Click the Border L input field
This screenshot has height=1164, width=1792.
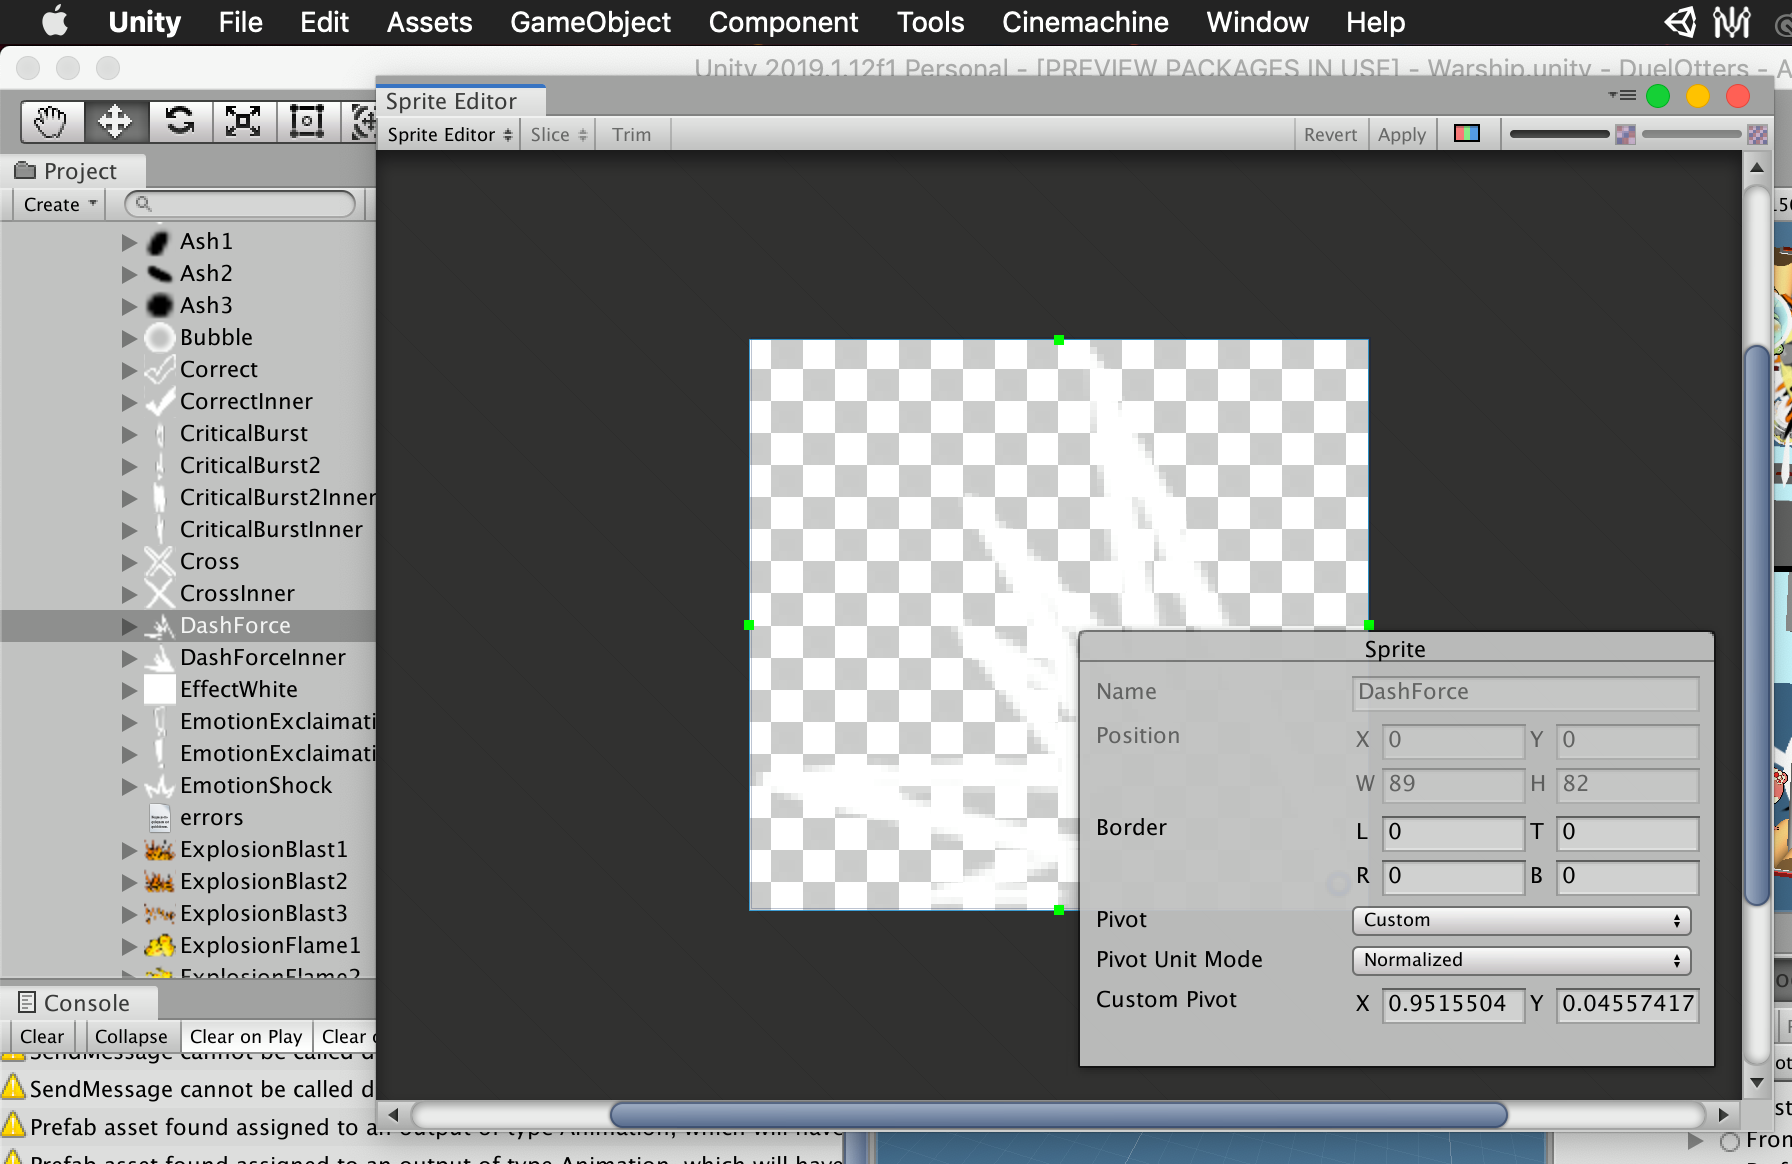[x=1453, y=832]
